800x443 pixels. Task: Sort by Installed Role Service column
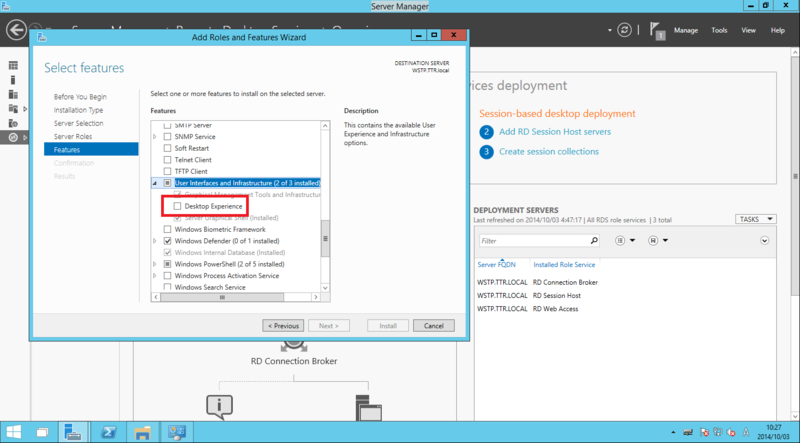[564, 264]
